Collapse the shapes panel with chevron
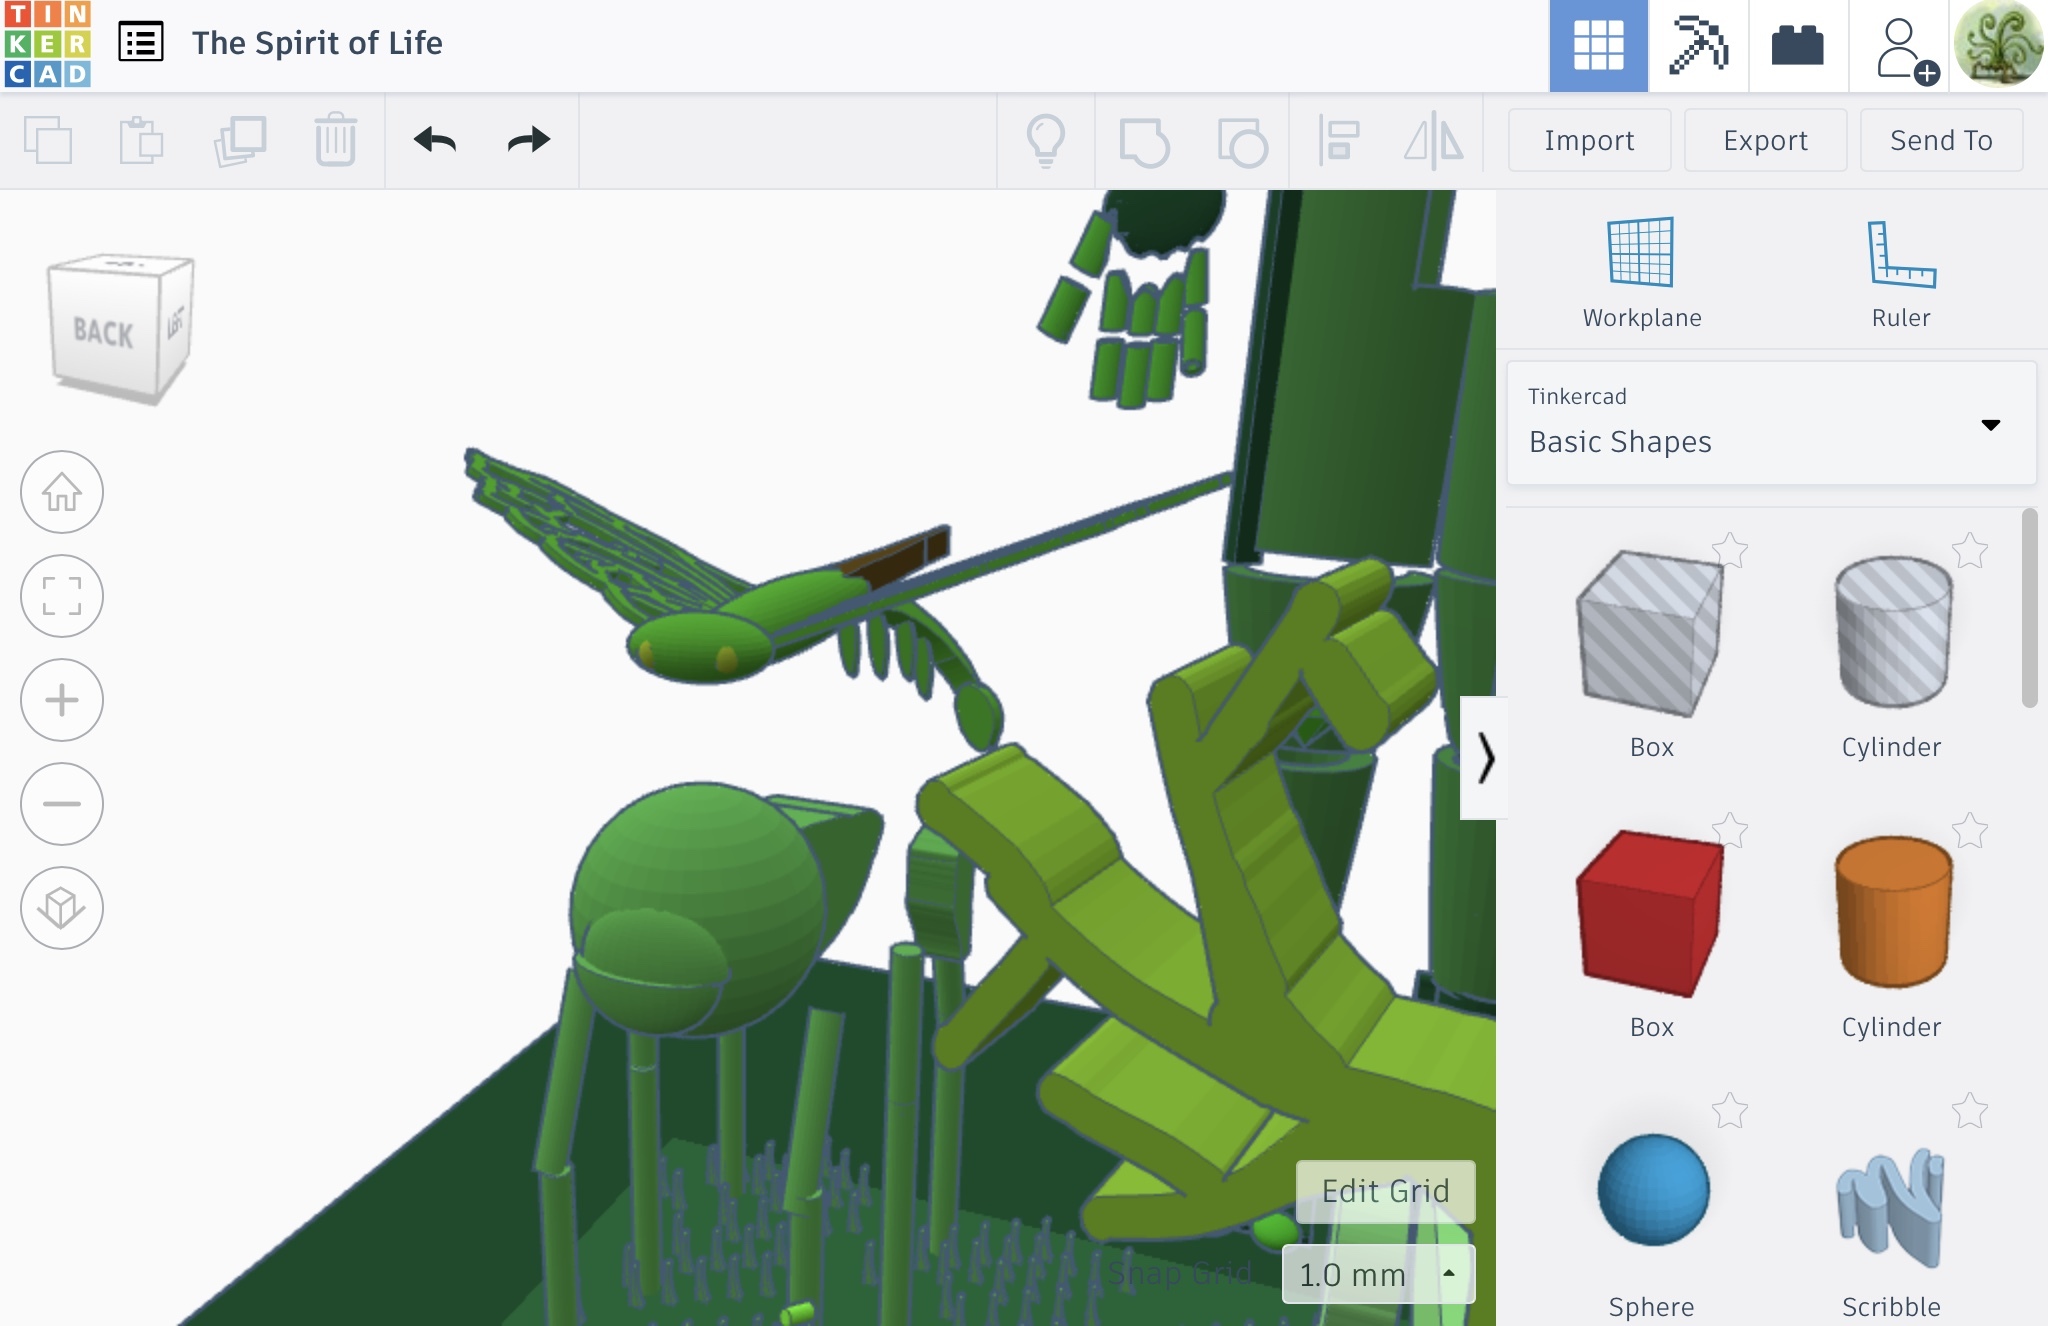 (1484, 758)
